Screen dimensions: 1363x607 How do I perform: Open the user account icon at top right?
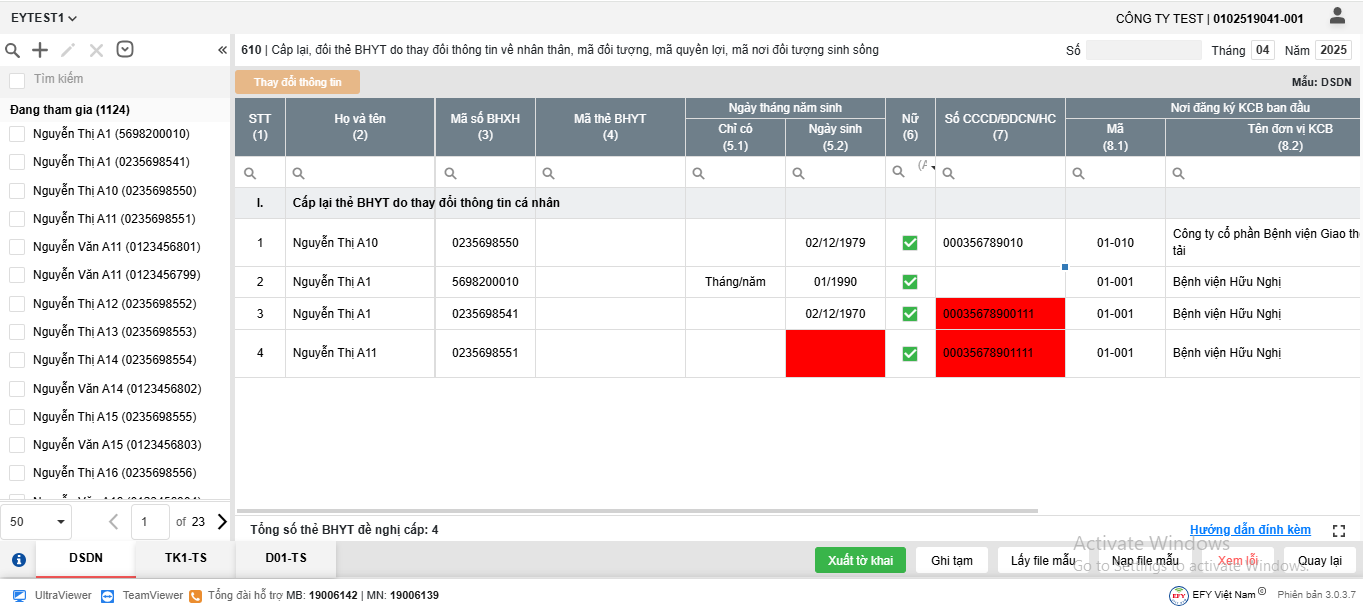(1337, 16)
